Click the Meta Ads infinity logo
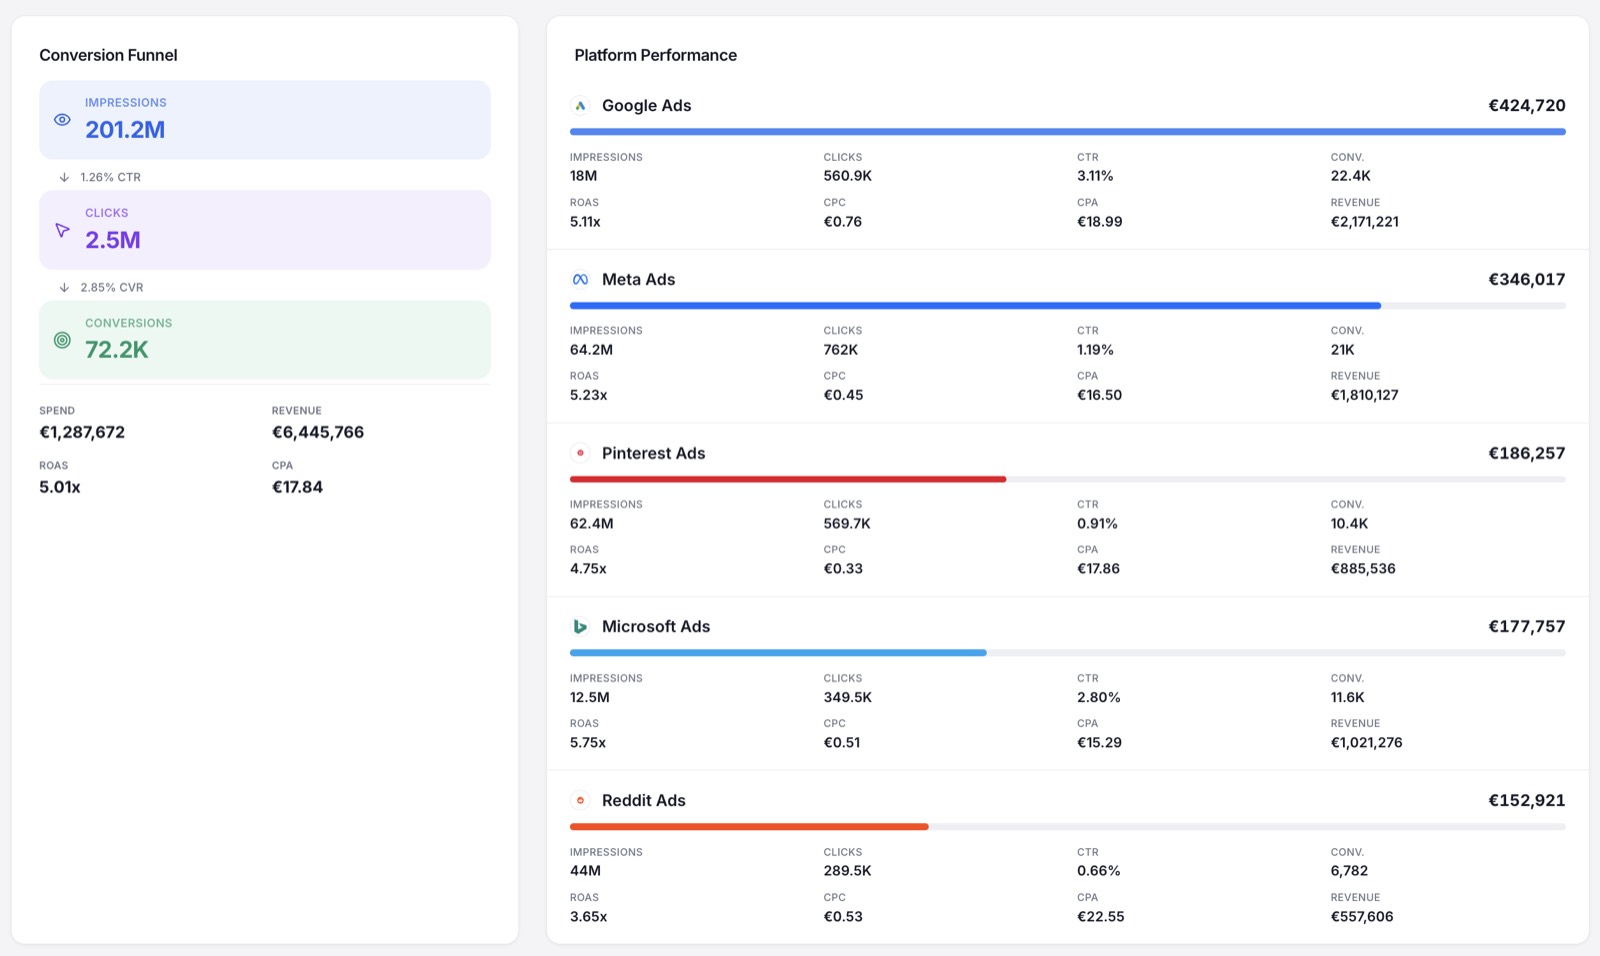Viewport: 1600px width, 956px height. tap(580, 279)
